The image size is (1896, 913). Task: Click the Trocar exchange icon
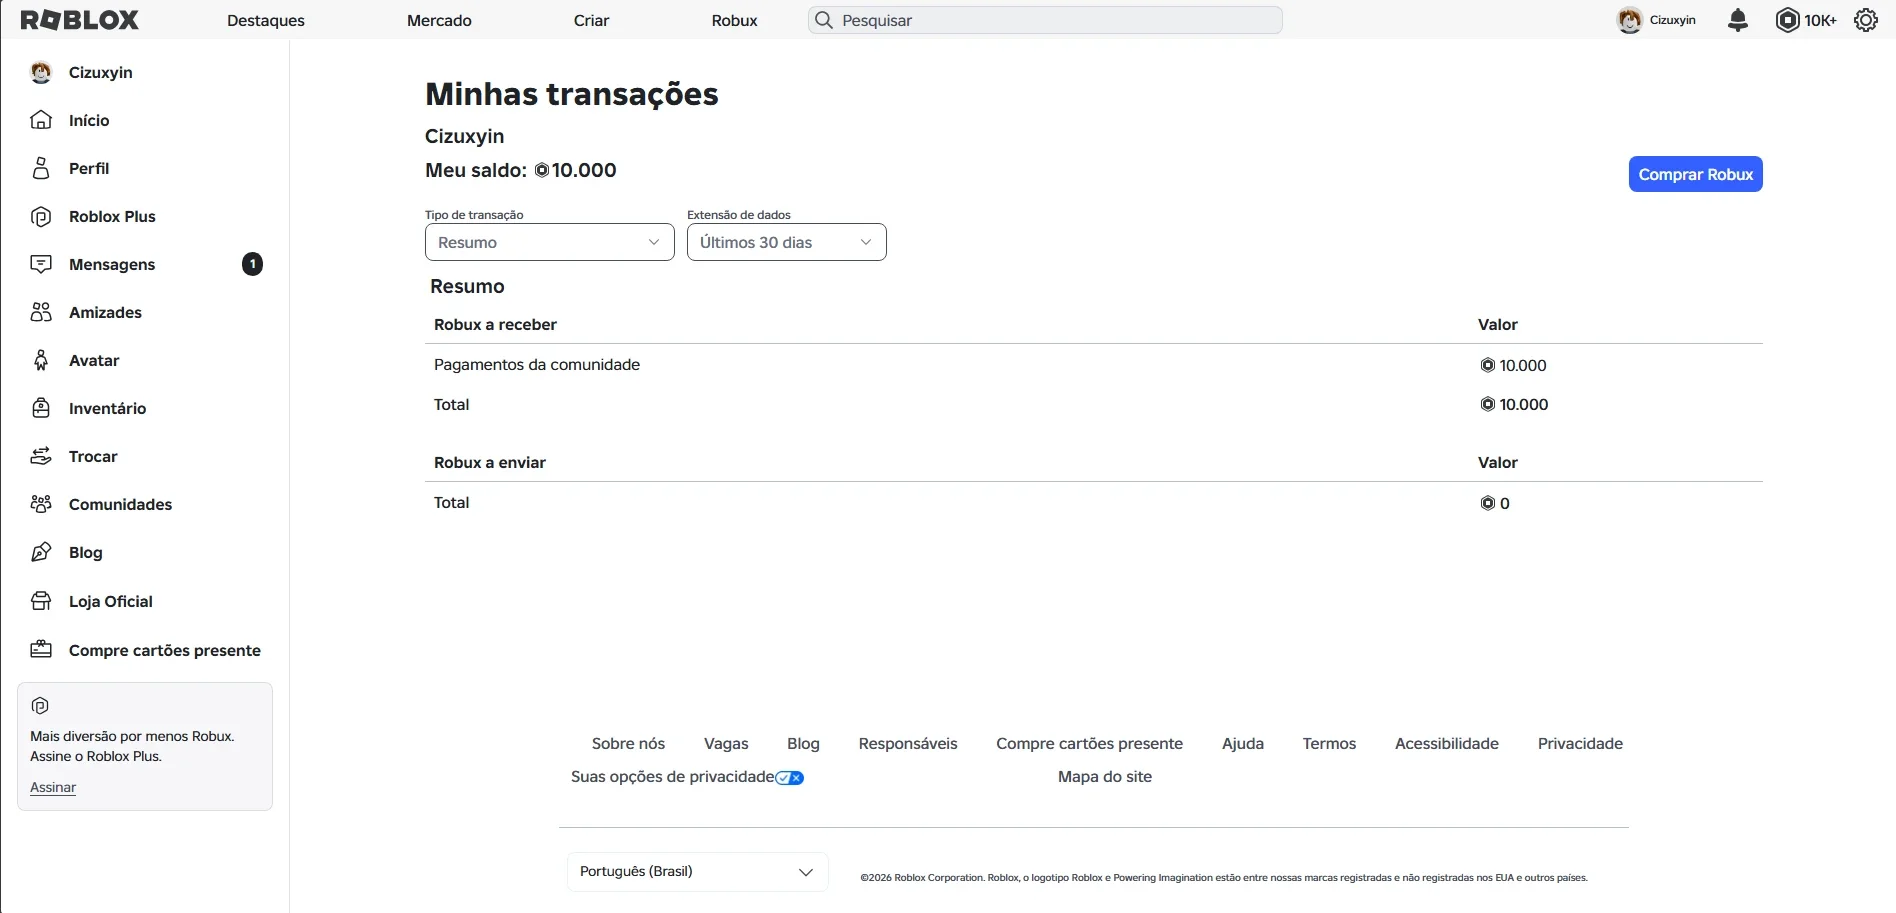41,456
